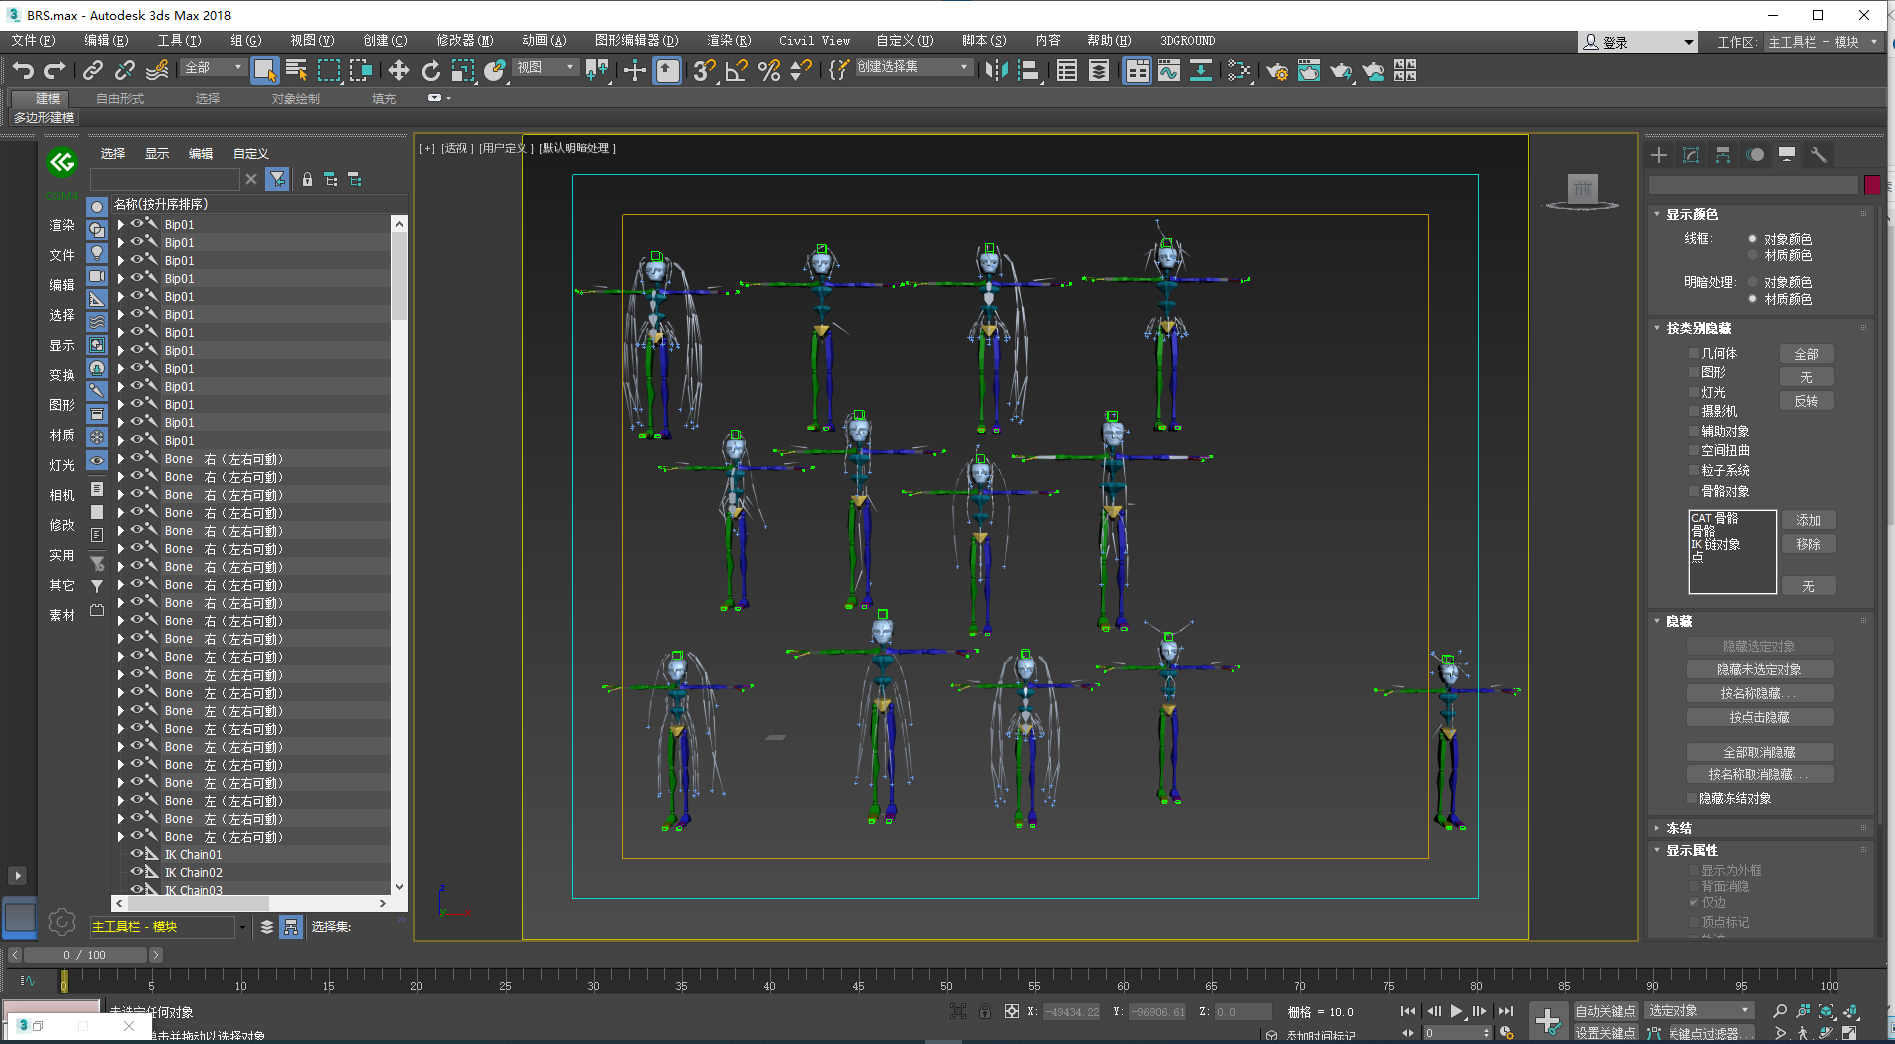Expand the first Bip01 tree item
1895x1044 pixels.
pyautogui.click(x=121, y=225)
